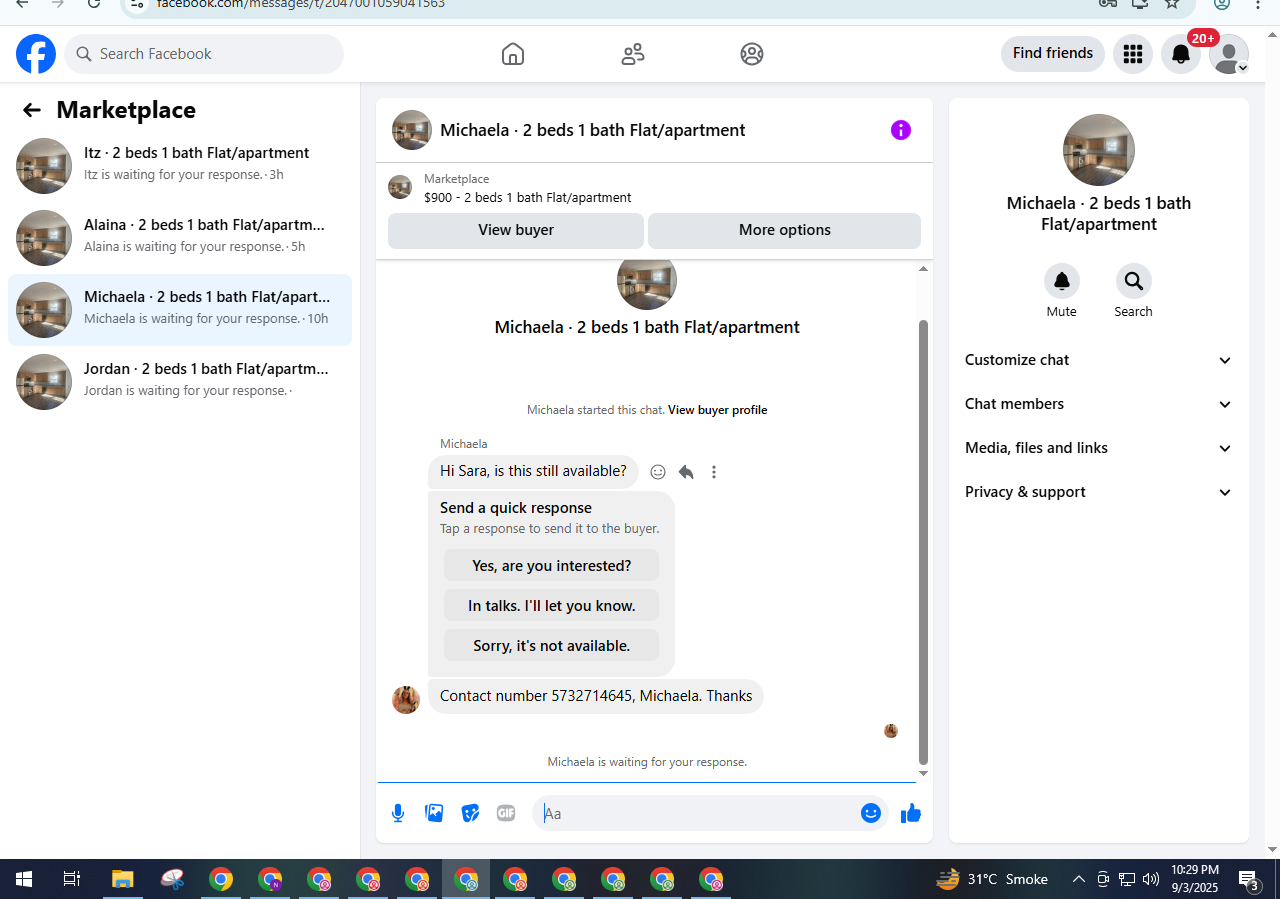Open the More options menu
This screenshot has width=1280, height=899.
(x=784, y=230)
